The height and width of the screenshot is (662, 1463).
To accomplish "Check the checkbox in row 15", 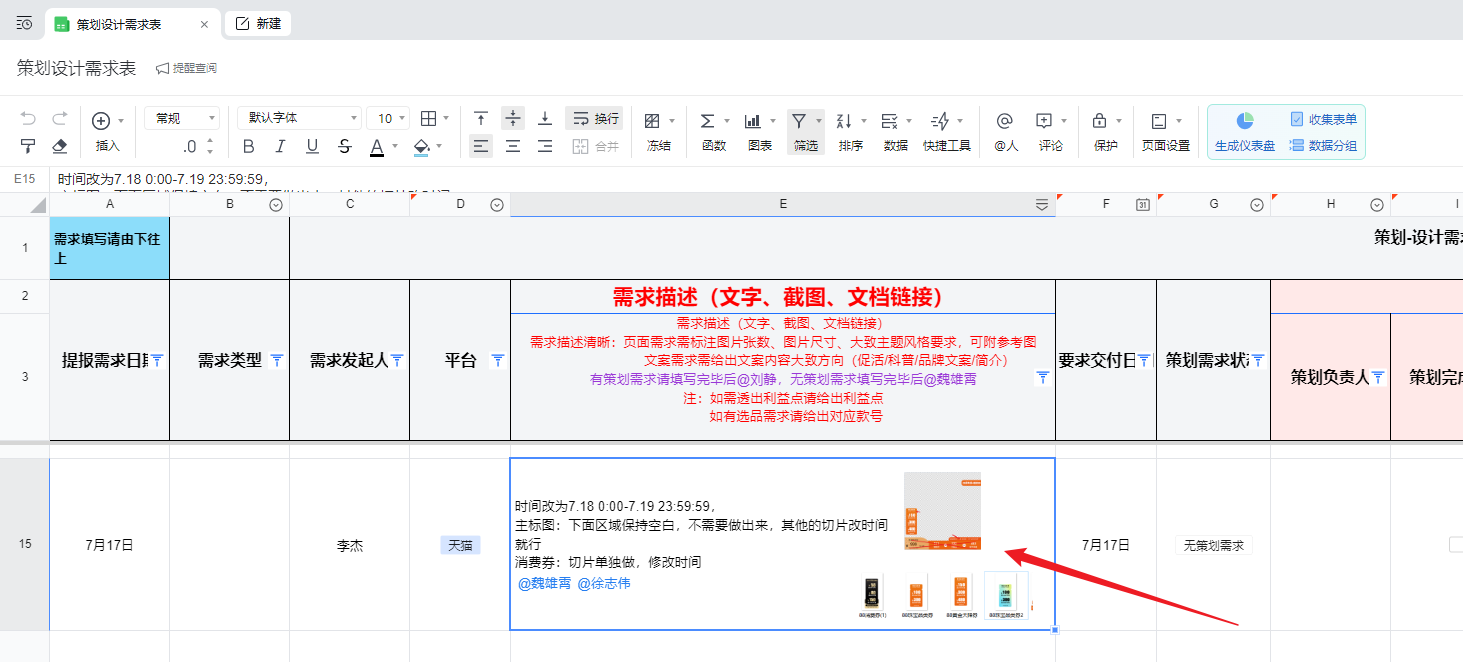I will 1455,545.
